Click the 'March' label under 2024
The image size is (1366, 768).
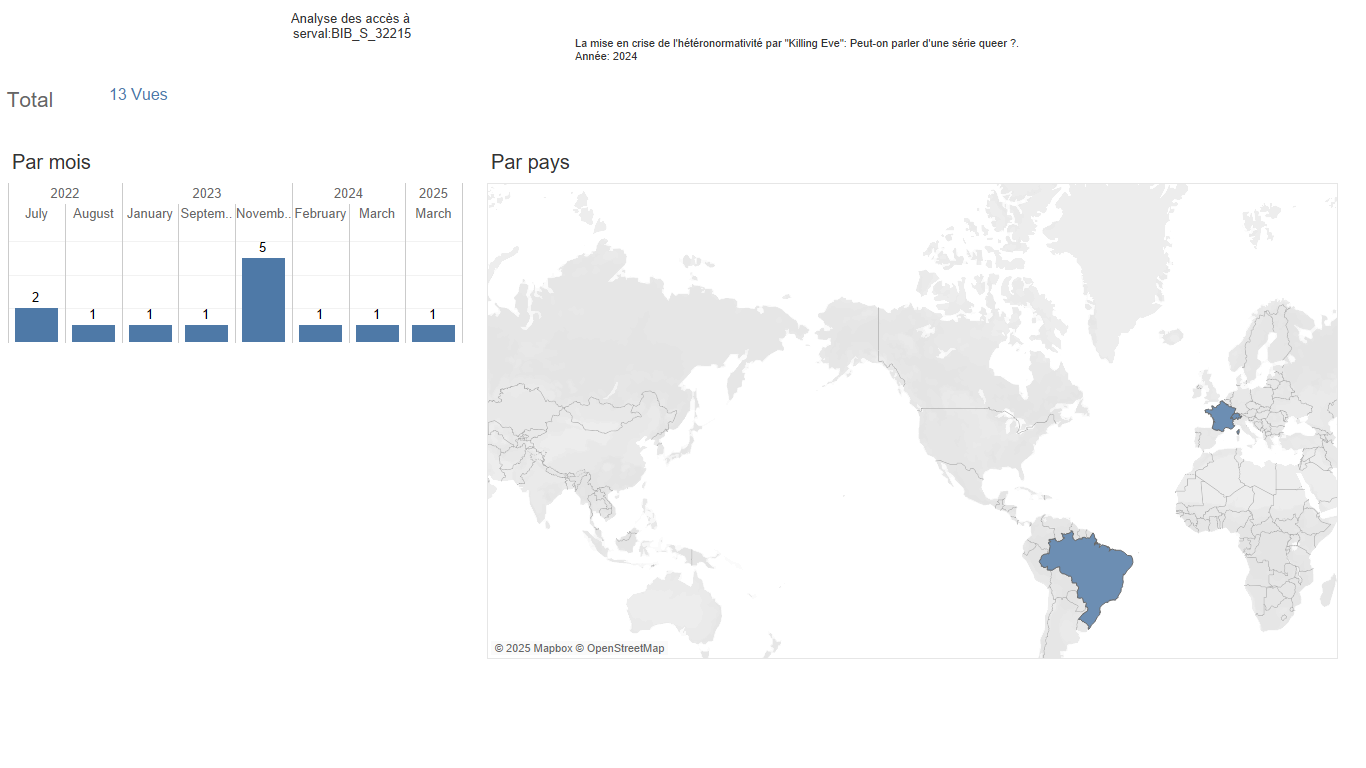pos(377,214)
